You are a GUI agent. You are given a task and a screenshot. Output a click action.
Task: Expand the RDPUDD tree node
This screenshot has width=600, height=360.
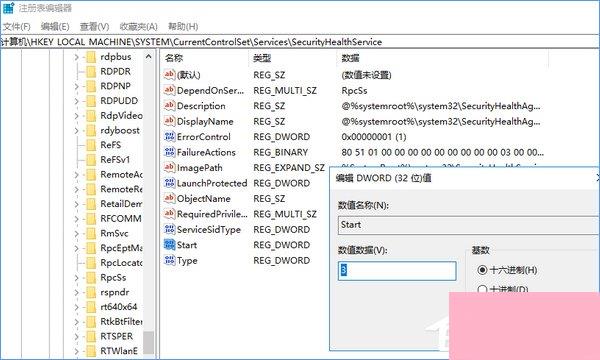76,101
